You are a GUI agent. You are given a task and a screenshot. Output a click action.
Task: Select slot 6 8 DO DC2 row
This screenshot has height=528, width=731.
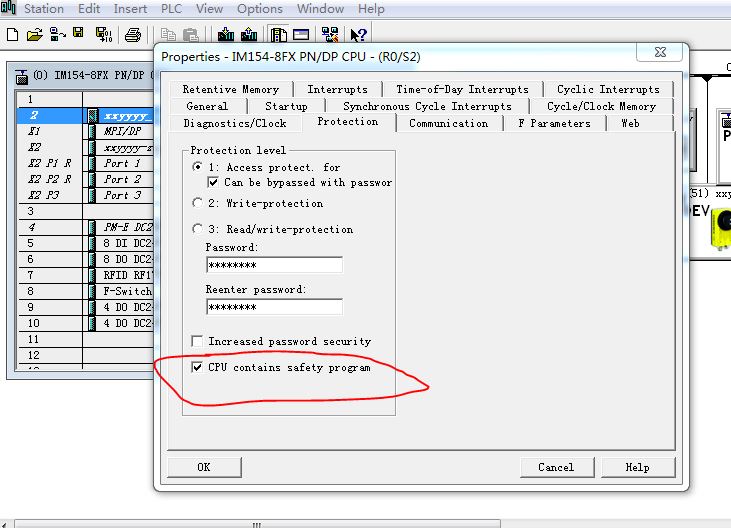[86, 259]
